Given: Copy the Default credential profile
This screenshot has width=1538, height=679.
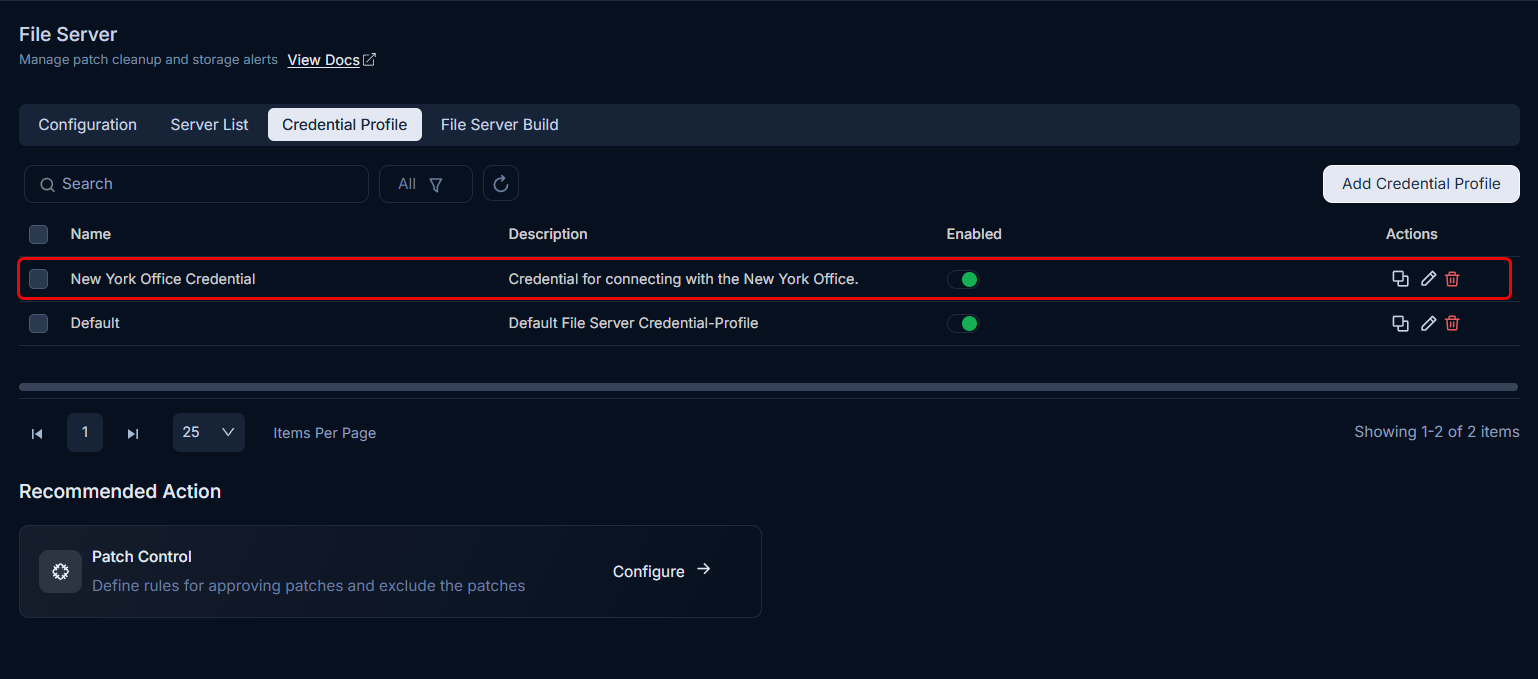Looking at the screenshot, I should click(1400, 323).
